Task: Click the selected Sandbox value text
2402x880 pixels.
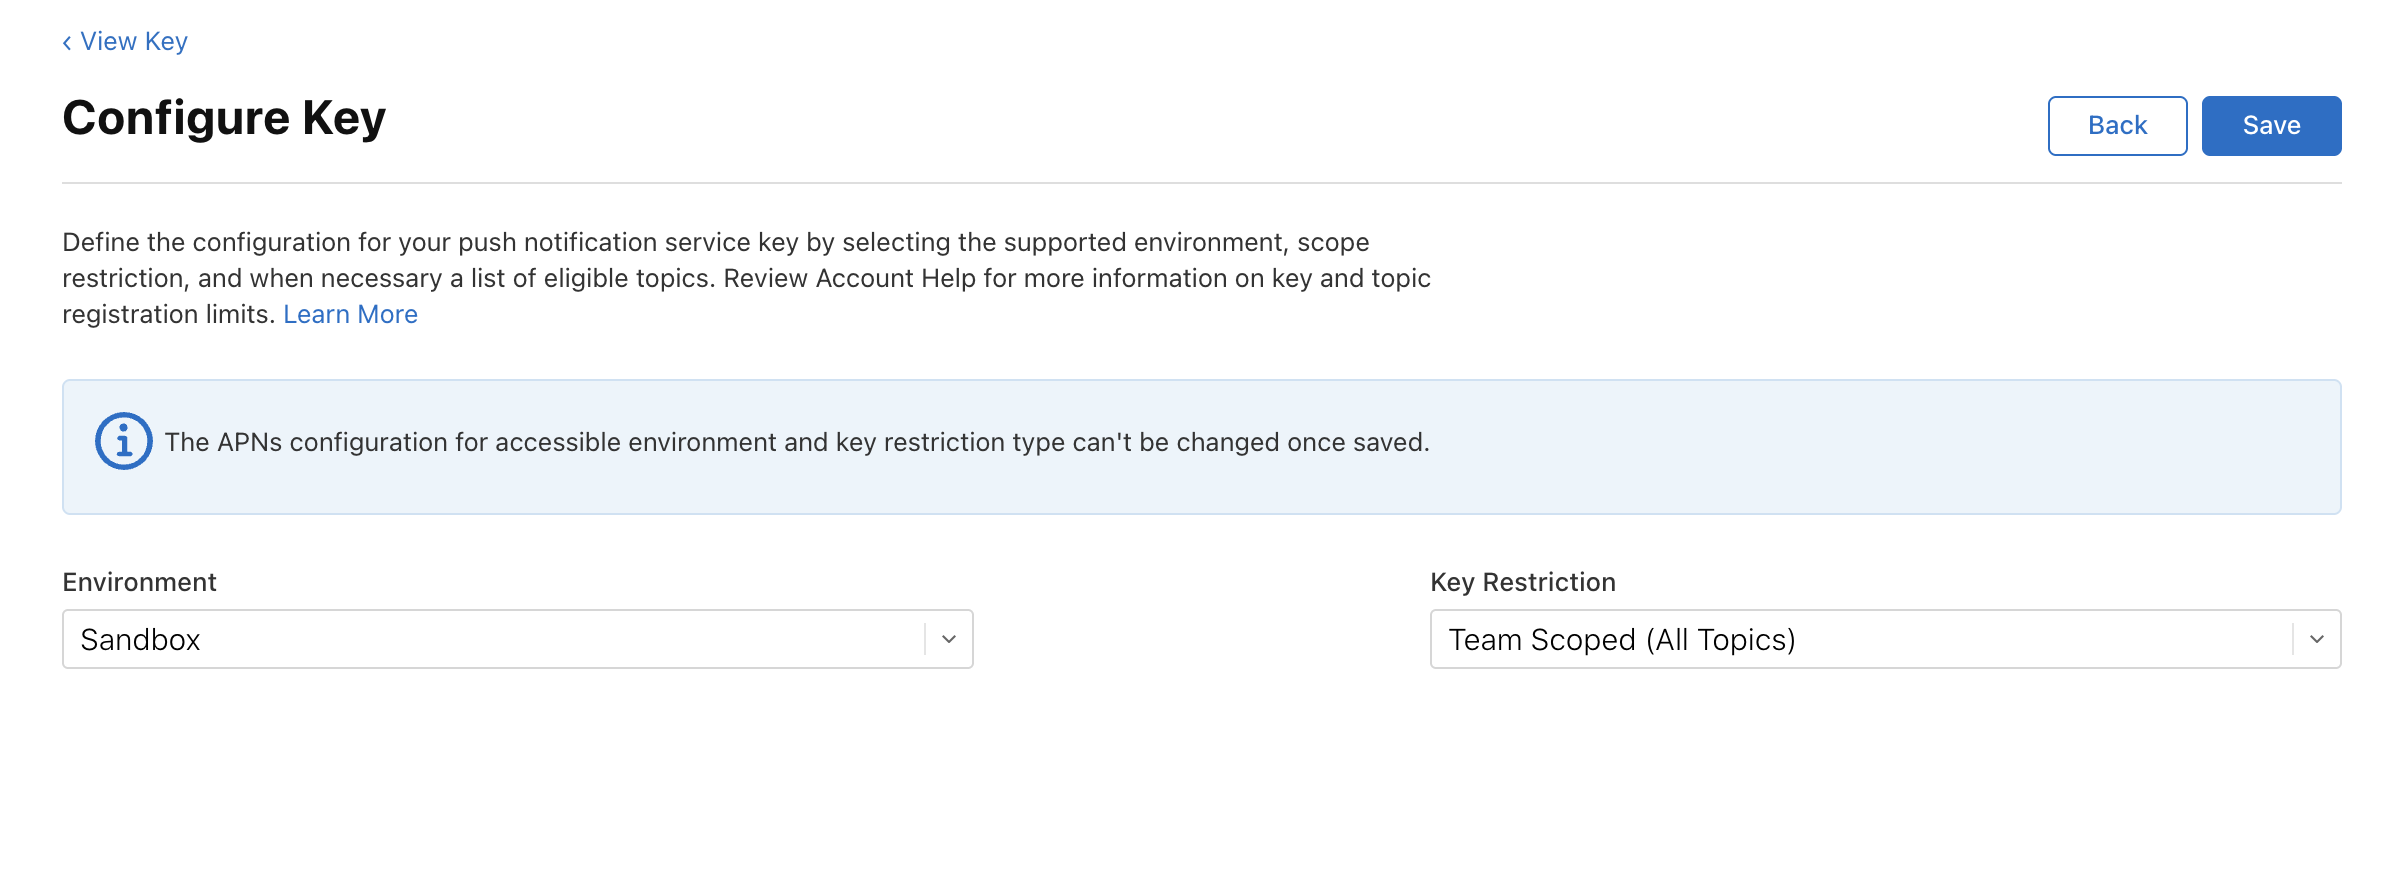Action: click(140, 640)
